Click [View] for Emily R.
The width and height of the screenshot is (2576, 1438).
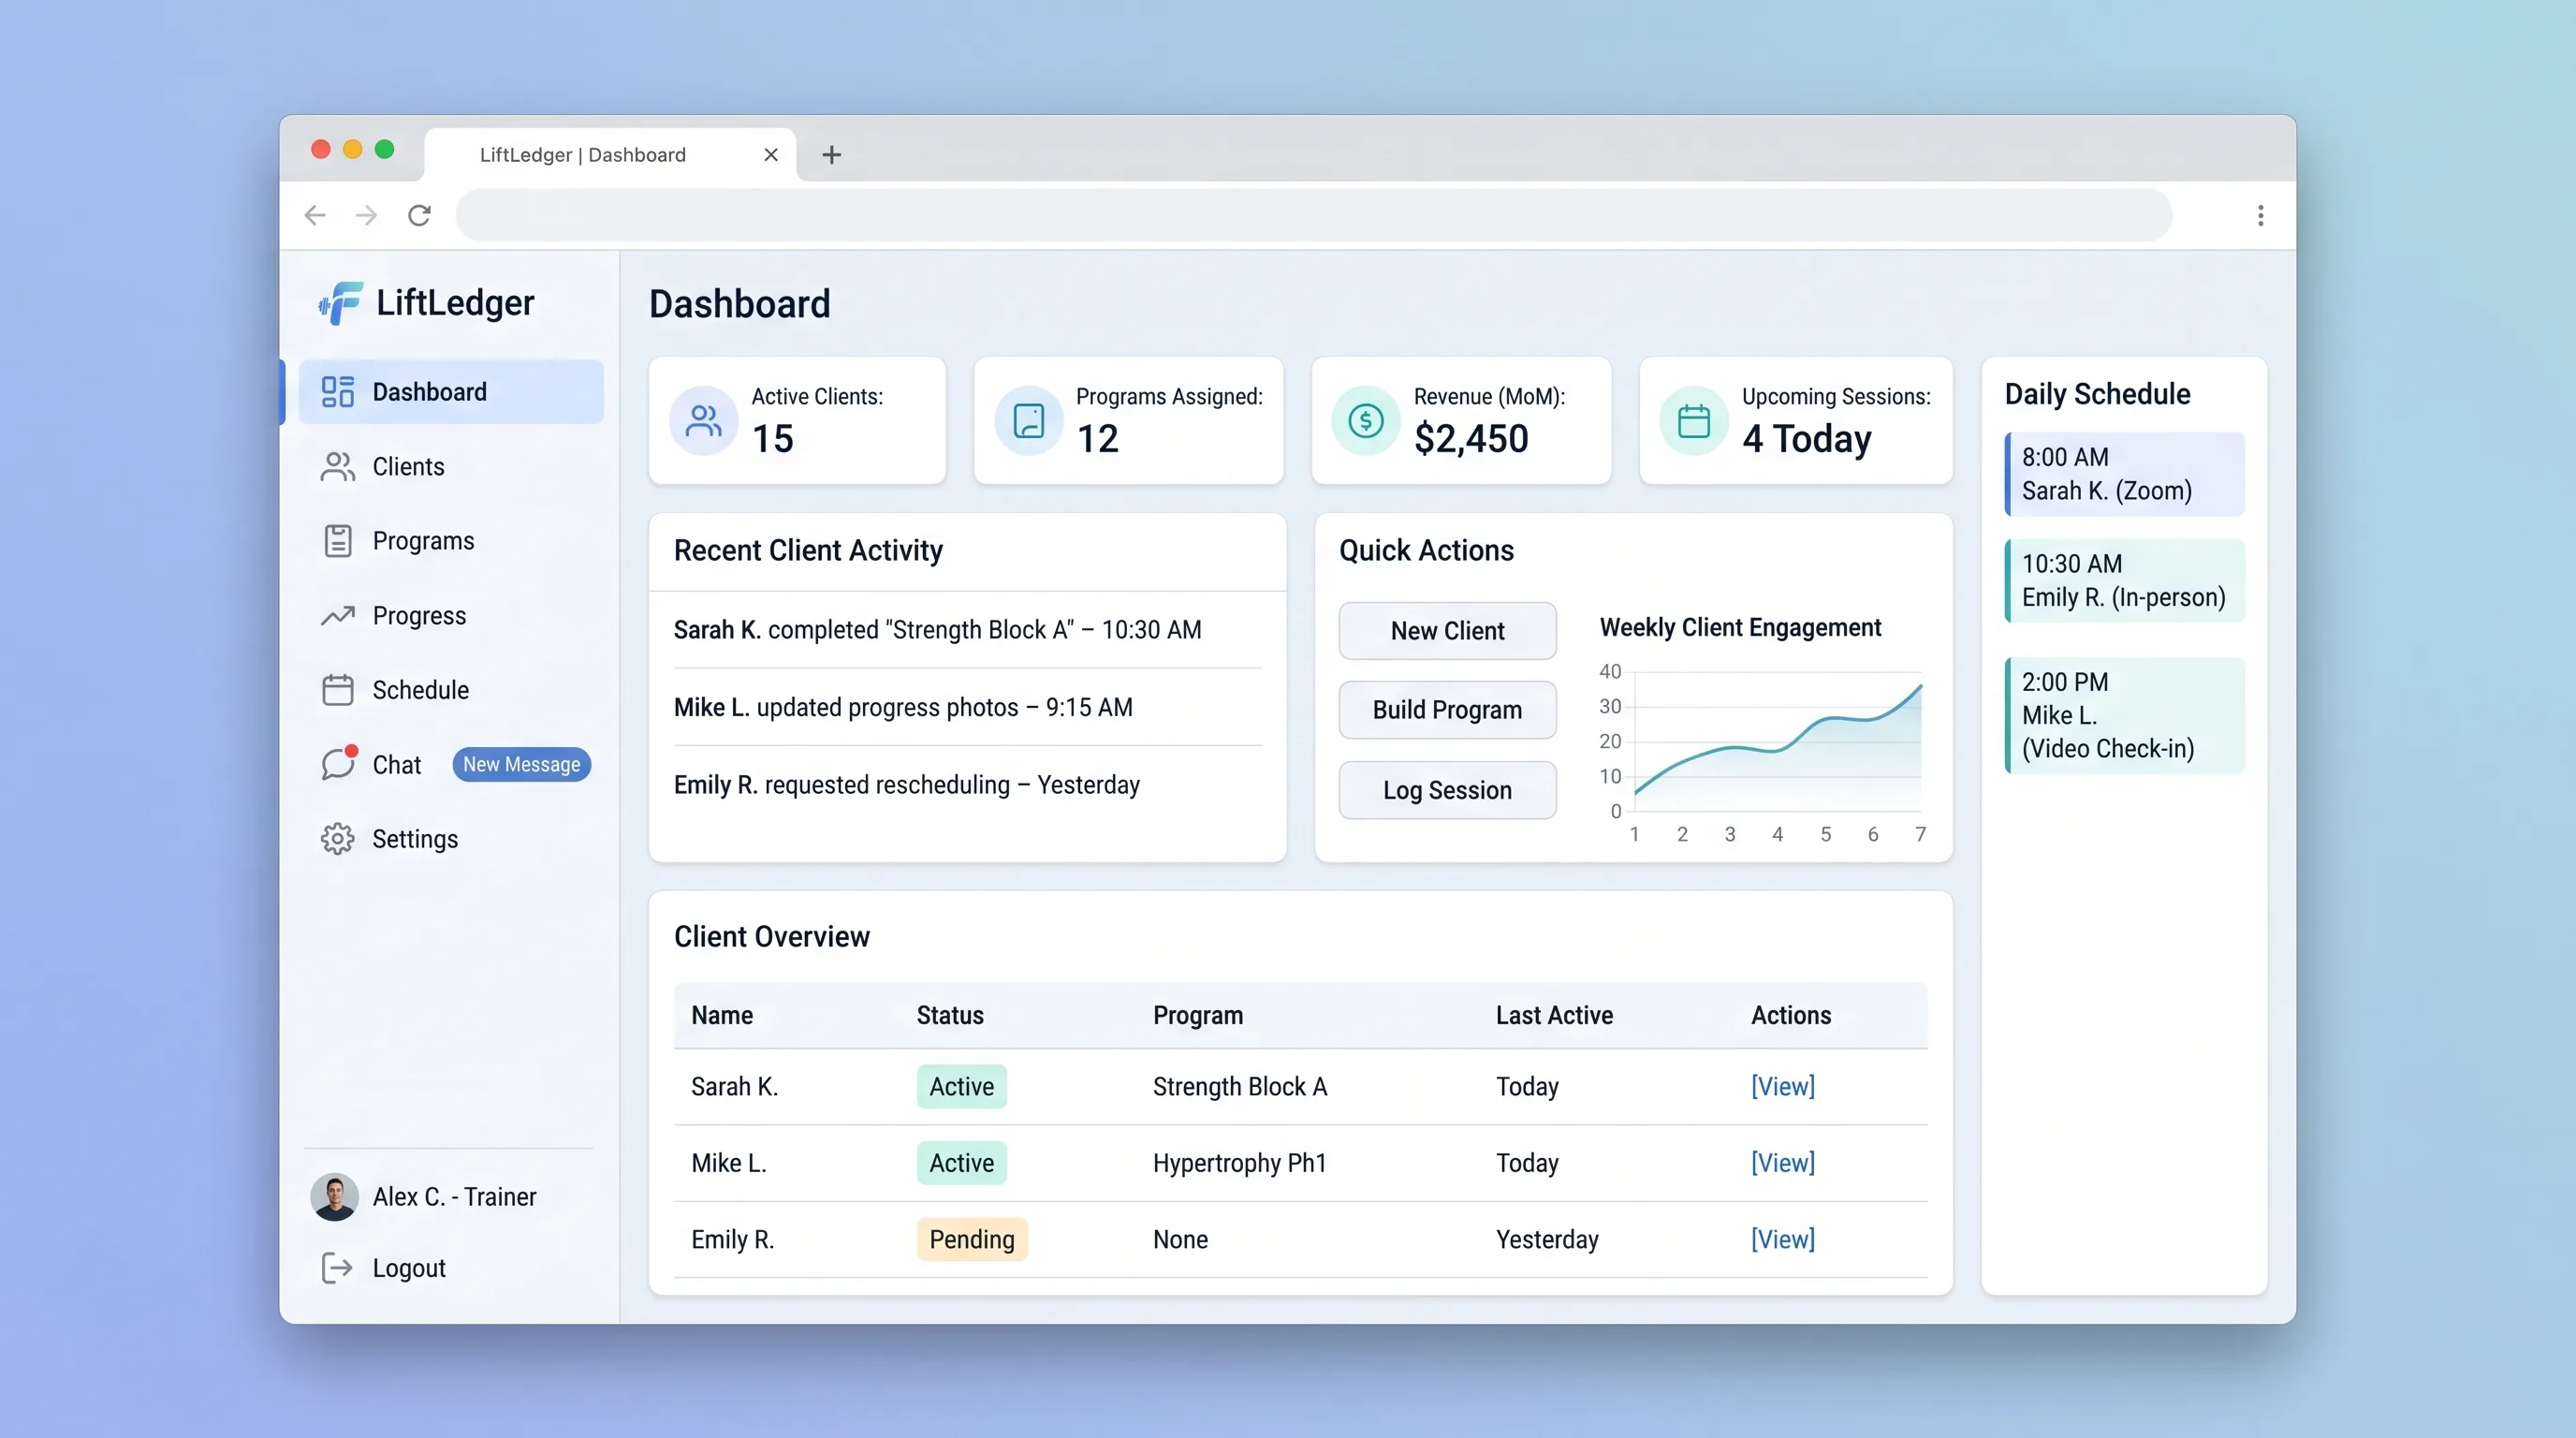1782,1239
